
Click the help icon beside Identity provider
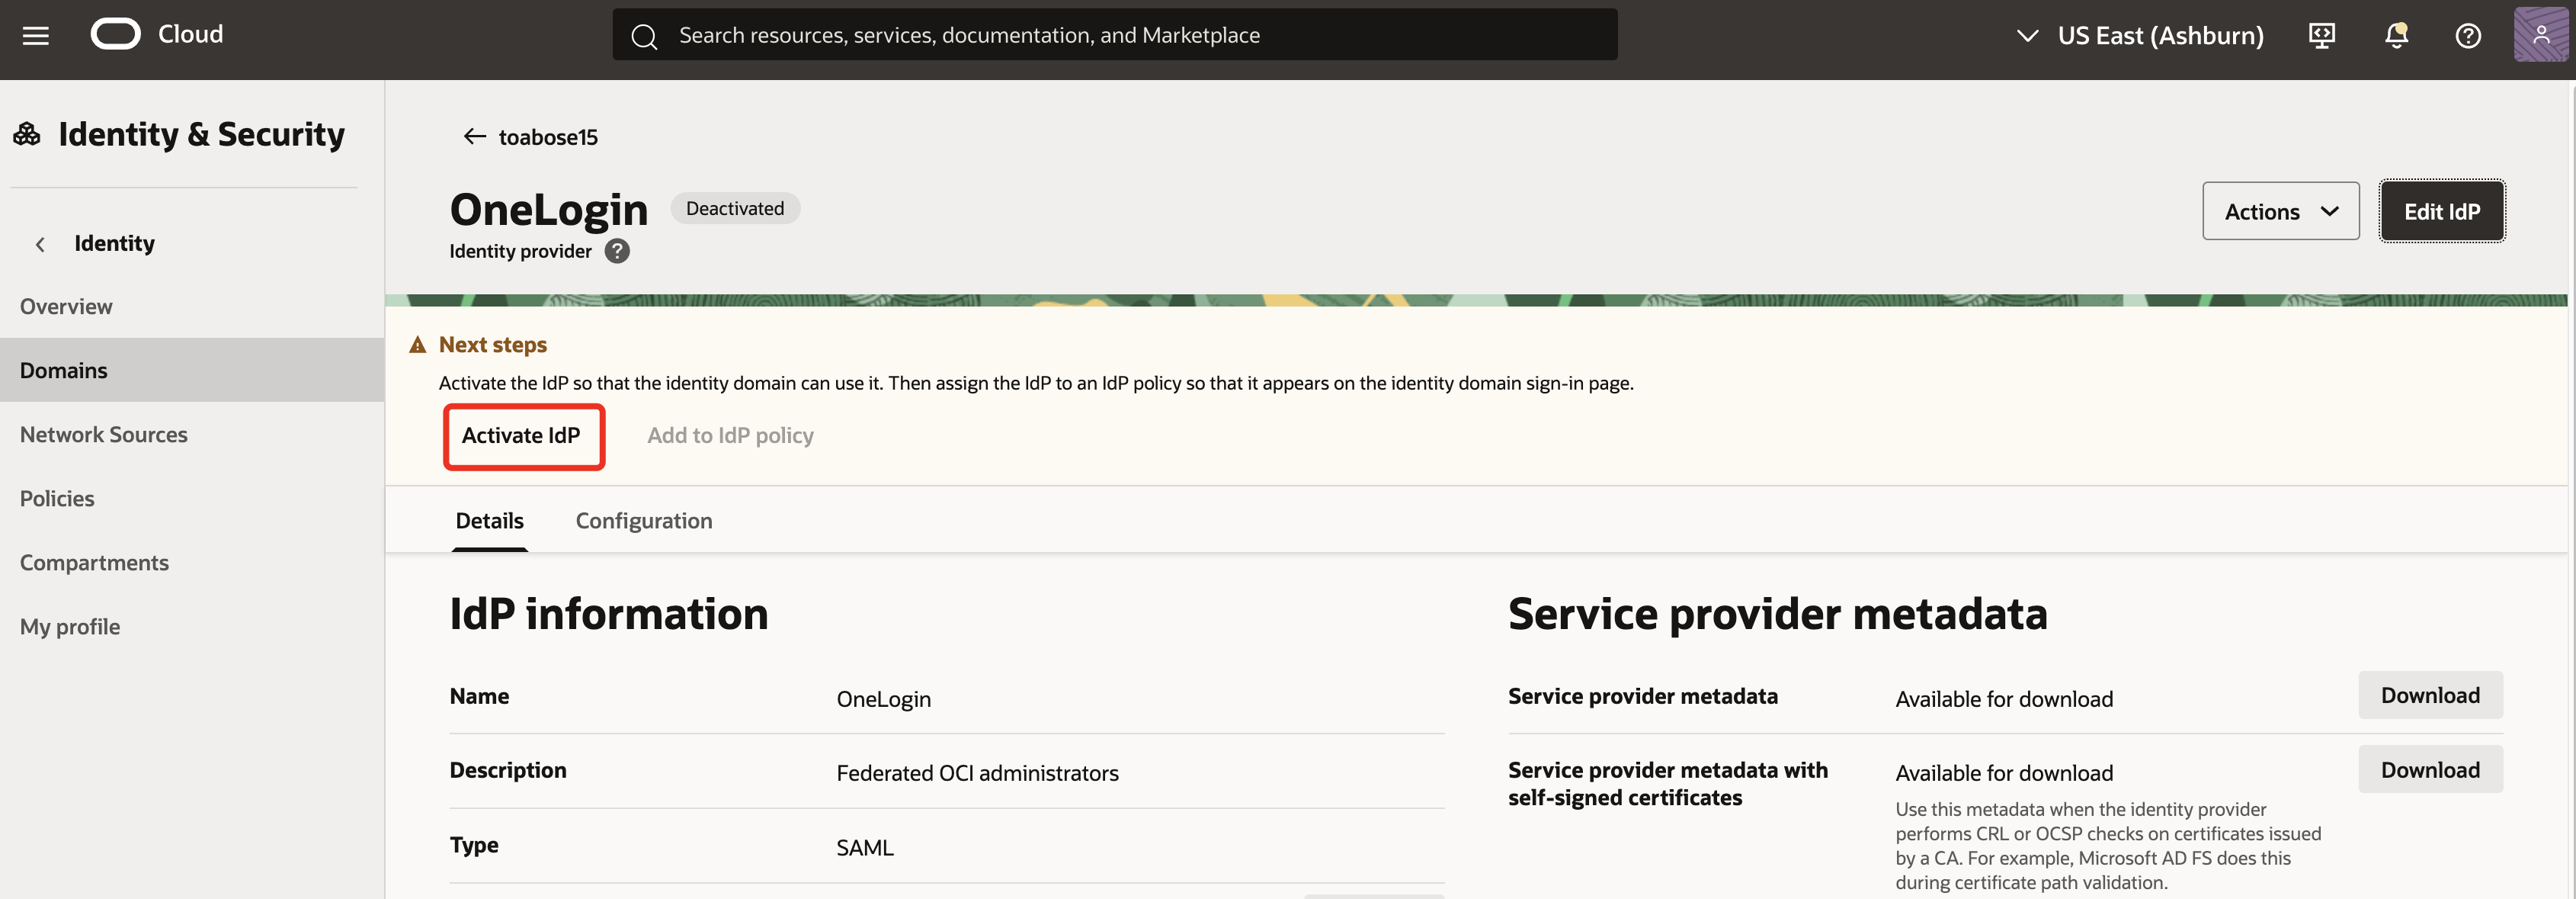617,251
